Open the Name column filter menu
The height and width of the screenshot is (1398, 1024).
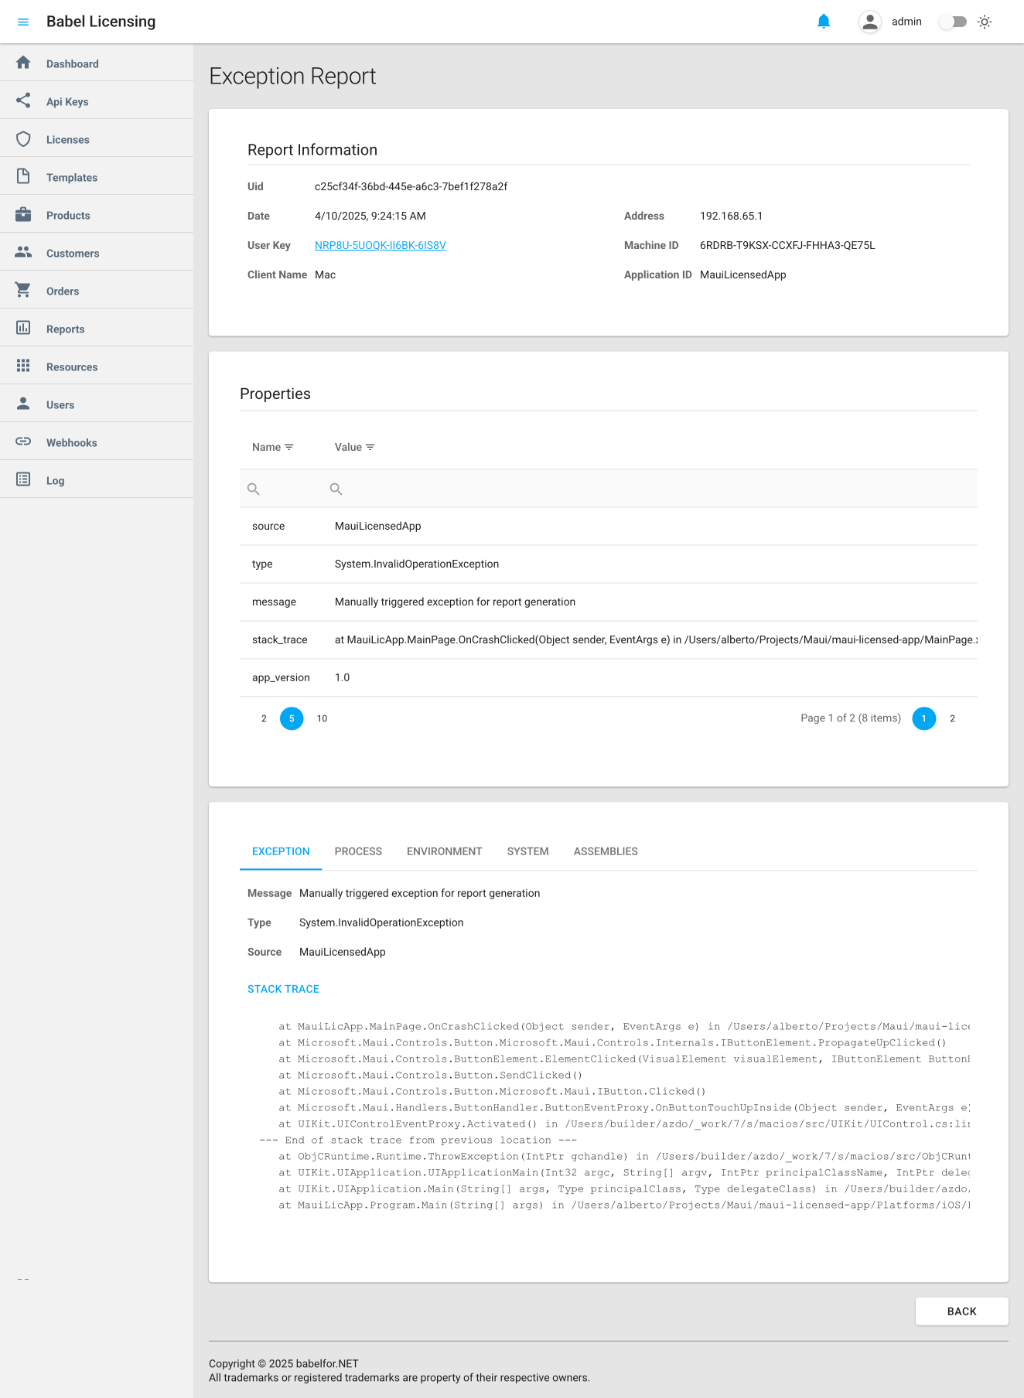point(289,447)
